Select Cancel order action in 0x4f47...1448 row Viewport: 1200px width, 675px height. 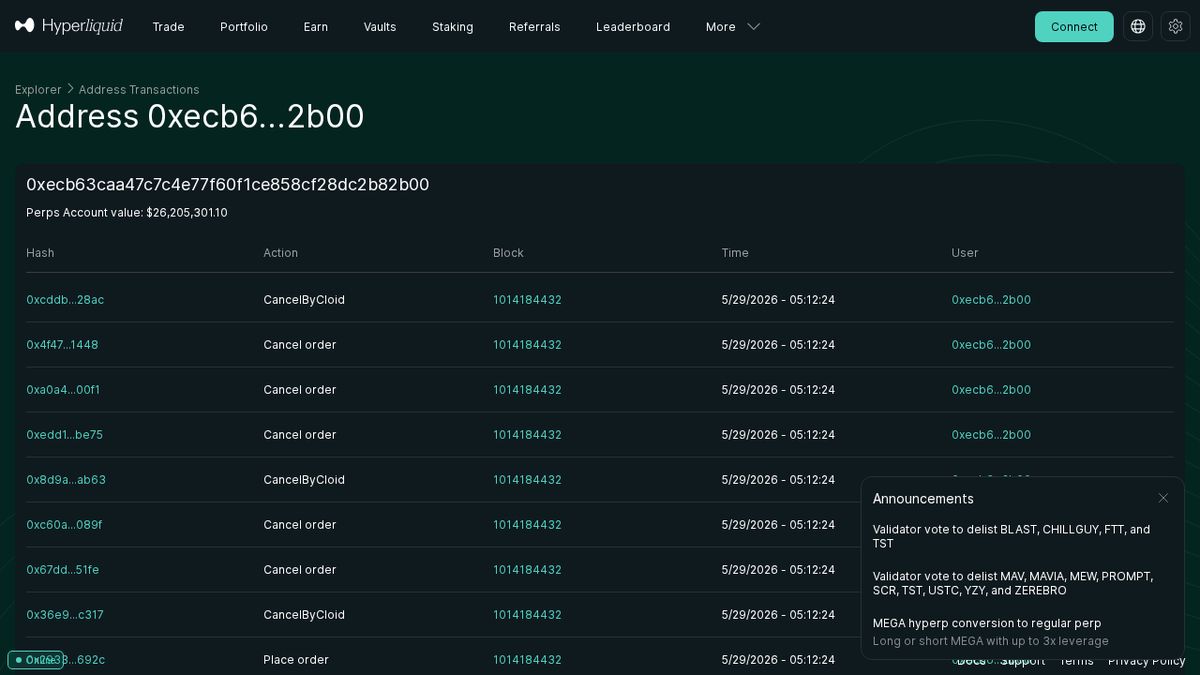[300, 345]
